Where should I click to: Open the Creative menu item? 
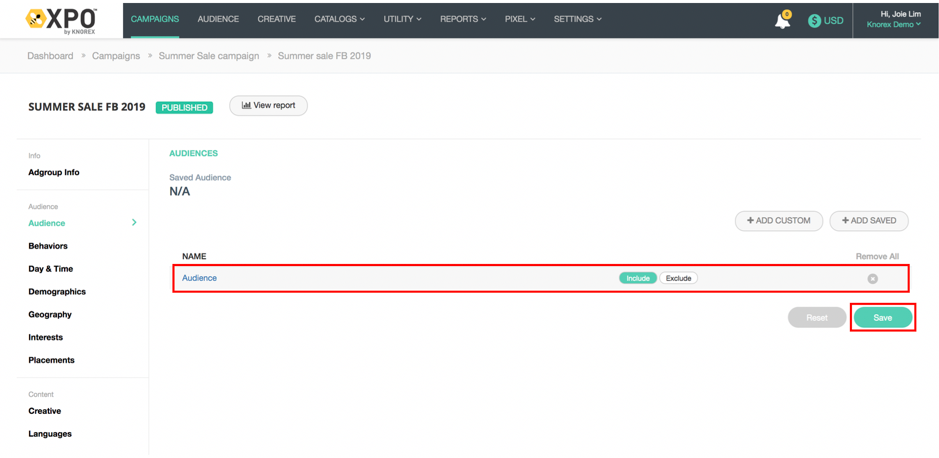[x=276, y=19]
